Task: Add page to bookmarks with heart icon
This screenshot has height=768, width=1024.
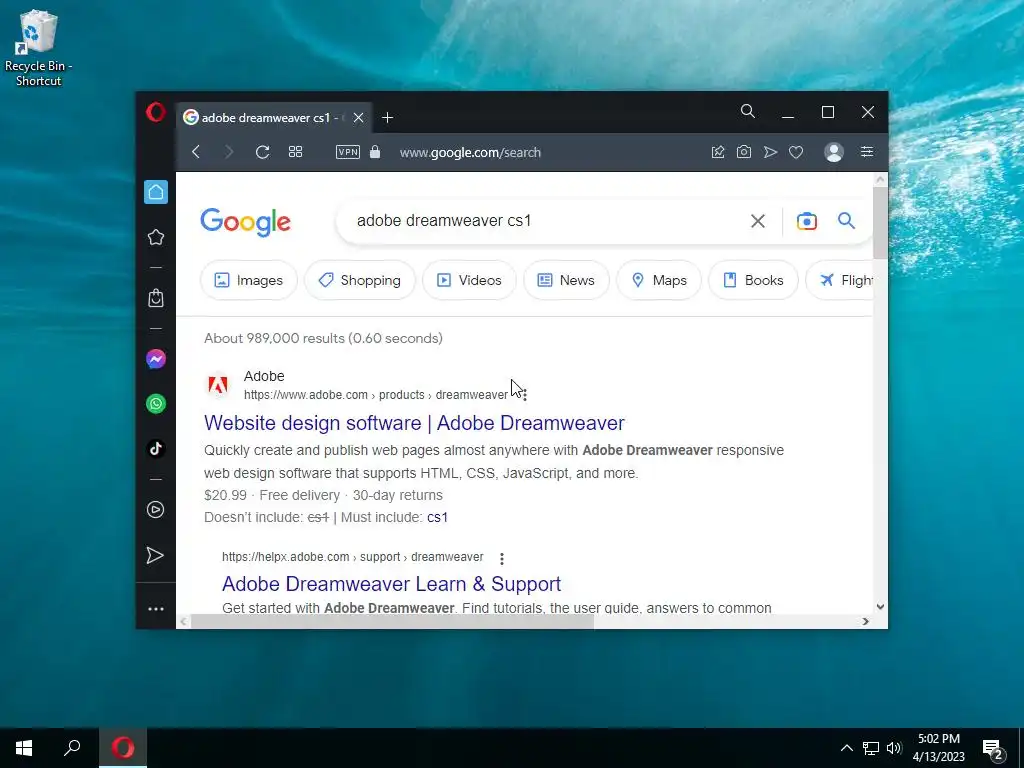Action: click(796, 152)
